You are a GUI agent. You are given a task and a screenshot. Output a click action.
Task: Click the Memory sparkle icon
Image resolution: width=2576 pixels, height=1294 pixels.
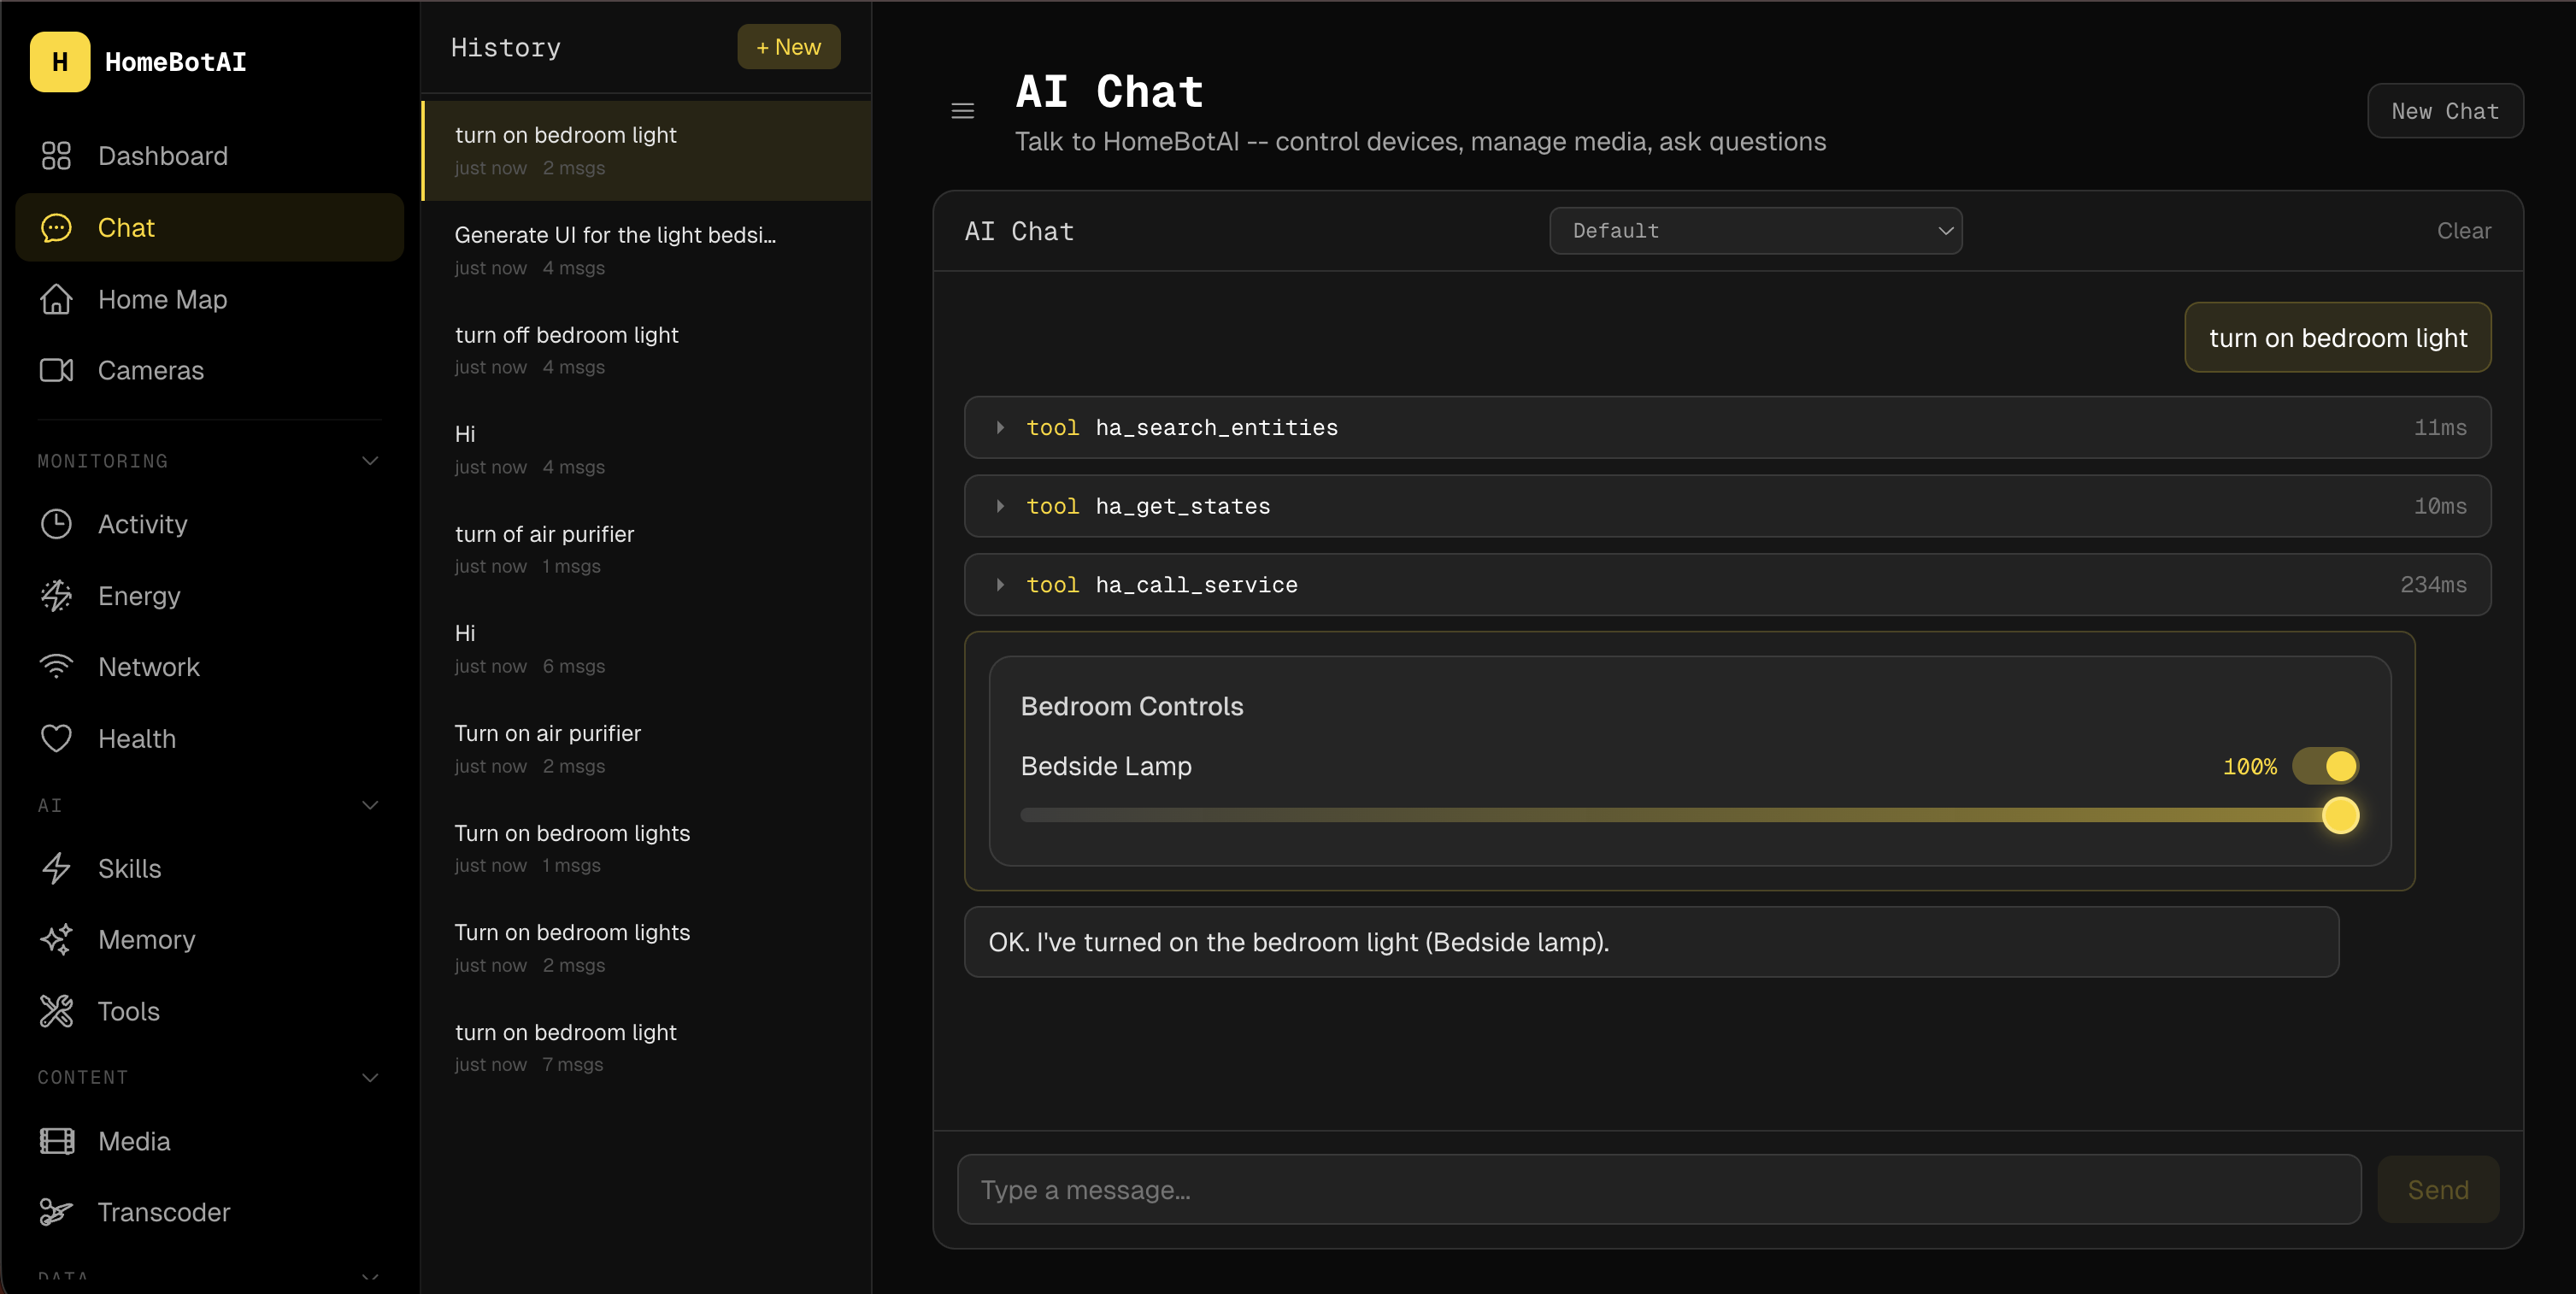(56, 940)
